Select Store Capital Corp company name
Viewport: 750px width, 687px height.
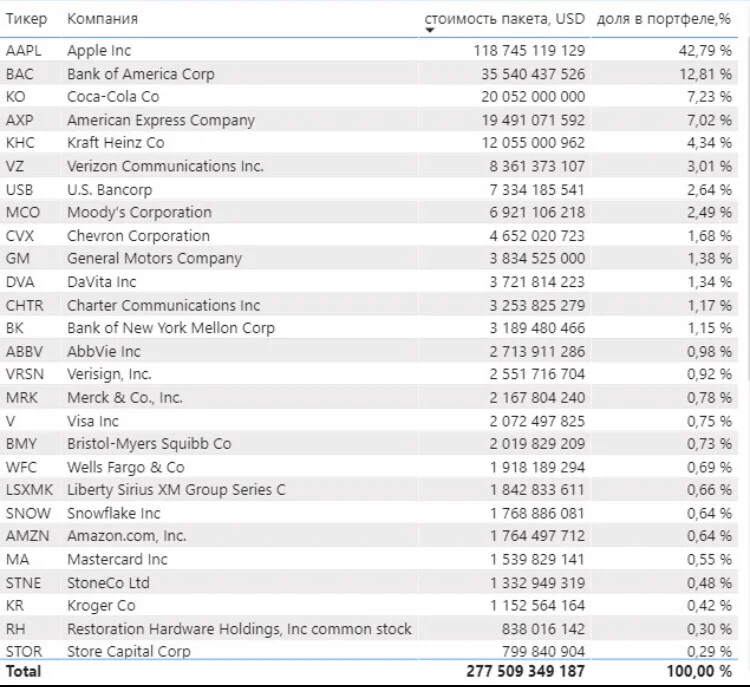click(129, 652)
